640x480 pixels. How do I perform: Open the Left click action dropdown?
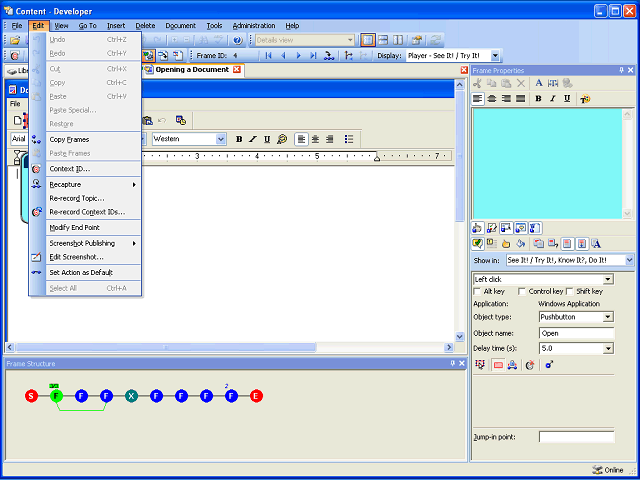(608, 280)
